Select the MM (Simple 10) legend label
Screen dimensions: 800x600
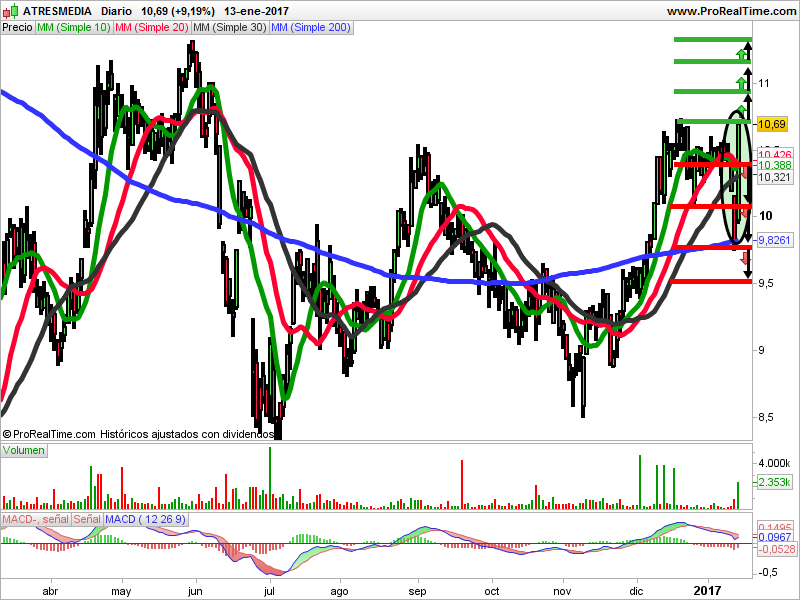(73, 28)
